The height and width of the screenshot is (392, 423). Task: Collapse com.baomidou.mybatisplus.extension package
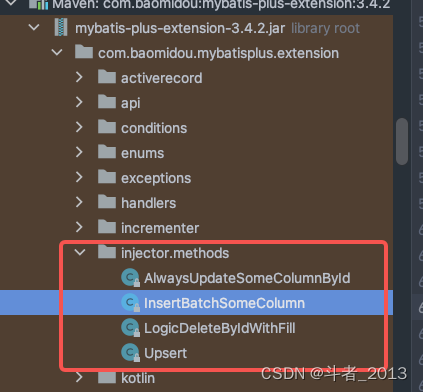tap(57, 52)
